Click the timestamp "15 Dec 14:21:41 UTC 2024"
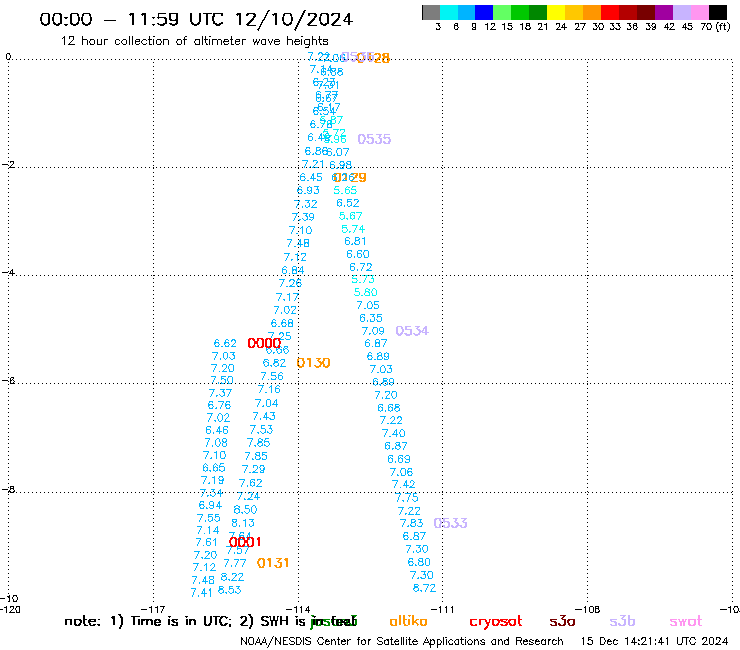740x650 pixels. pos(654,642)
